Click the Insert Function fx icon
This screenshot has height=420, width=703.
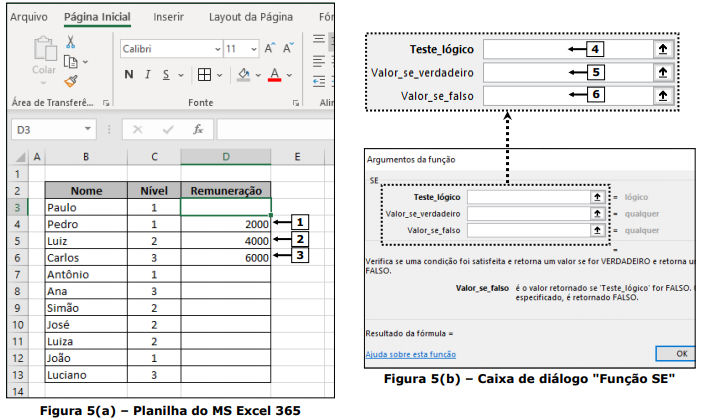click(x=198, y=130)
